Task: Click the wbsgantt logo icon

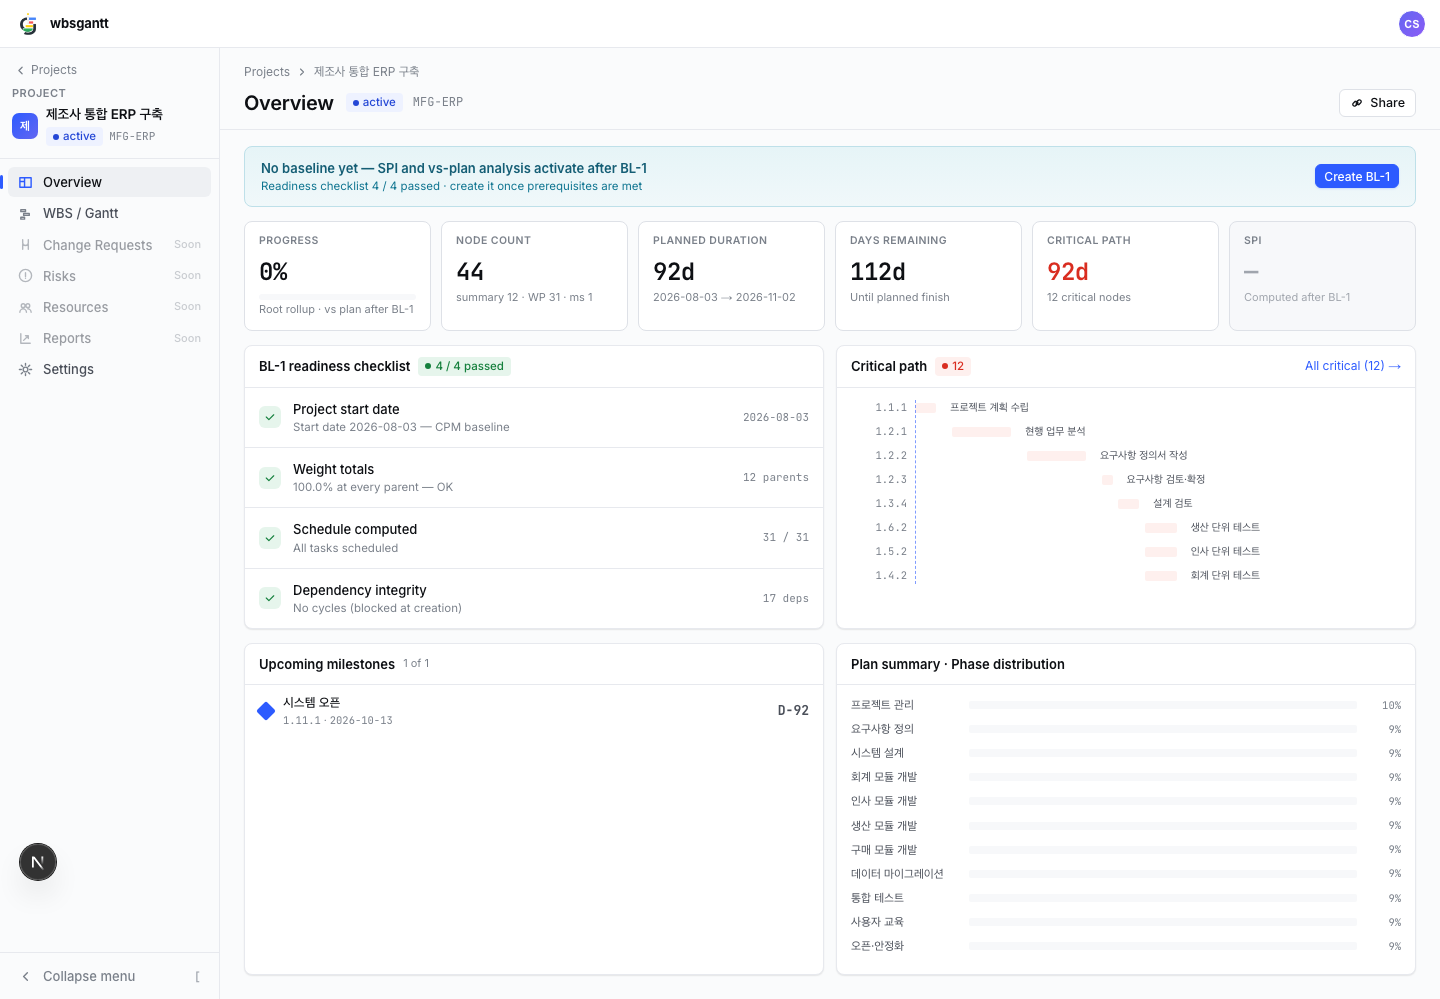Action: pos(28,24)
